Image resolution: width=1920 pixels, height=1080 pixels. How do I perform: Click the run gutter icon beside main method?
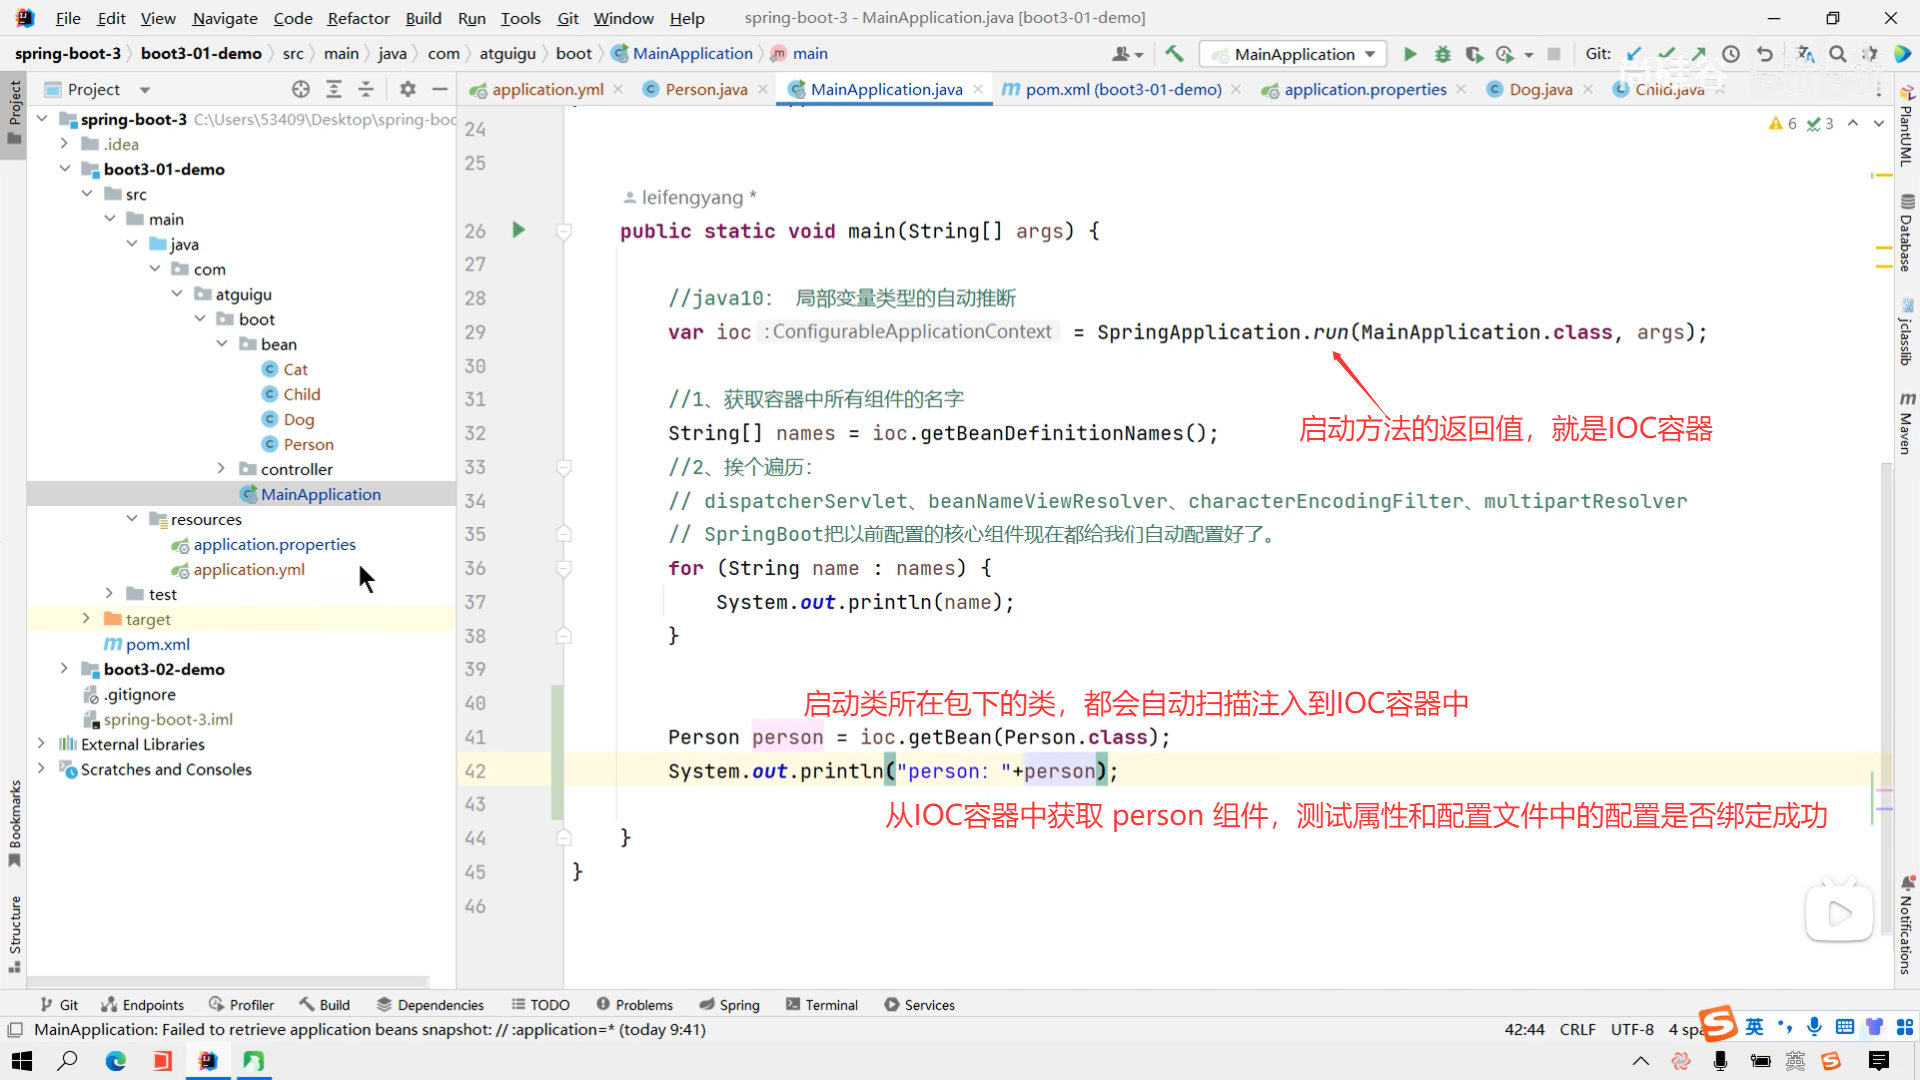(x=518, y=230)
